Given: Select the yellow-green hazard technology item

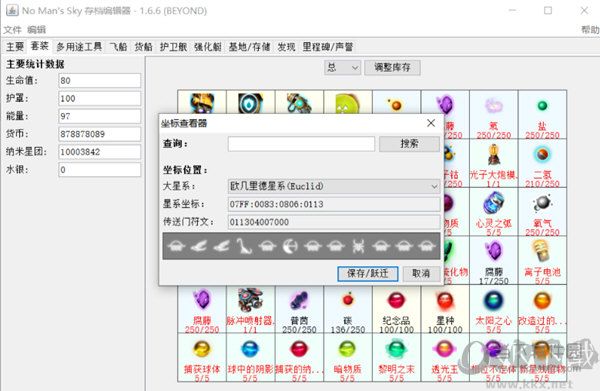Looking at the screenshot, I should pyautogui.click(x=347, y=103).
